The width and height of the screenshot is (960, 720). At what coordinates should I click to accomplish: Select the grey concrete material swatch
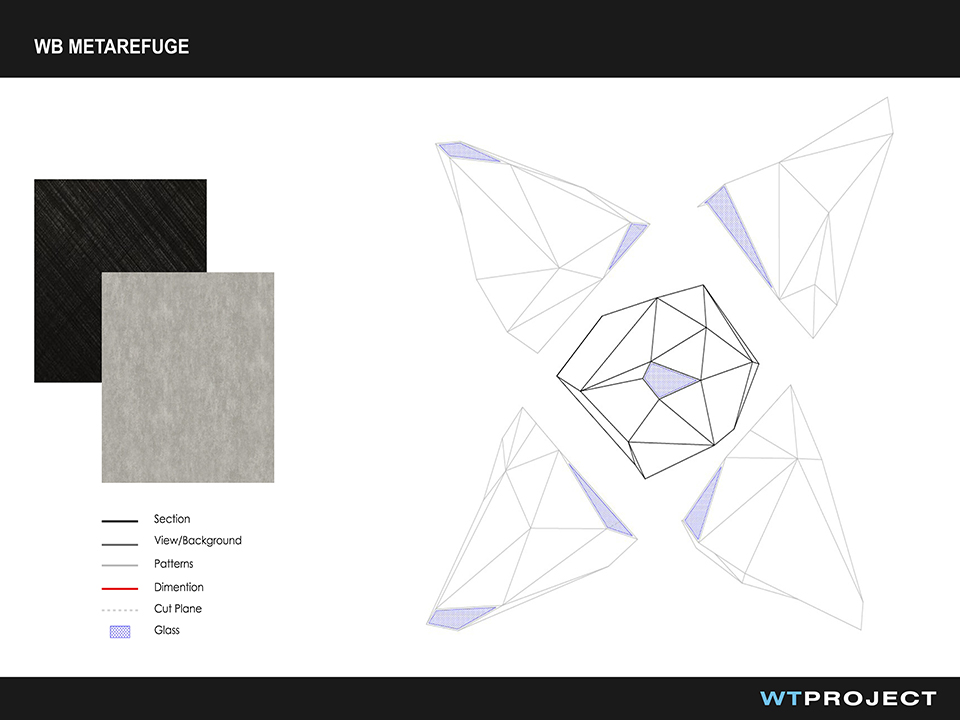click(188, 377)
